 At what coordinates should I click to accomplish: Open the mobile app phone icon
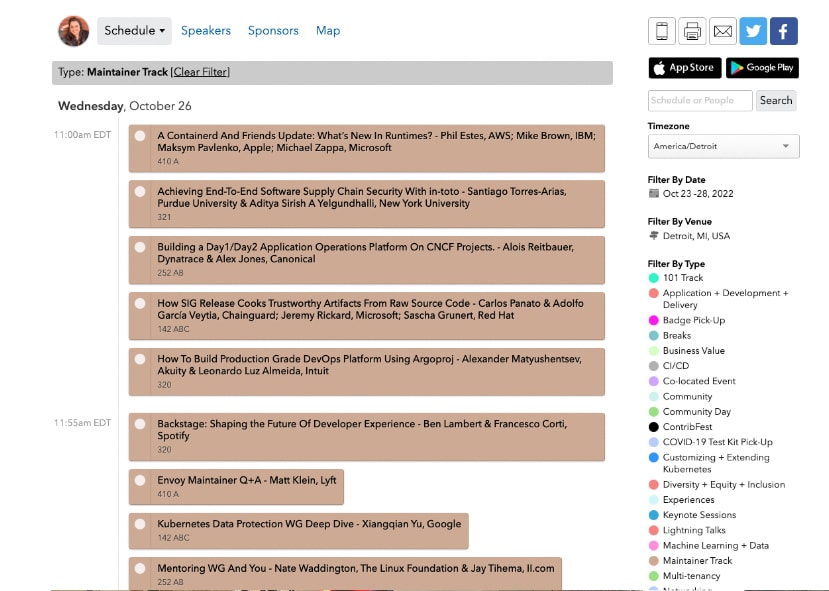661,31
